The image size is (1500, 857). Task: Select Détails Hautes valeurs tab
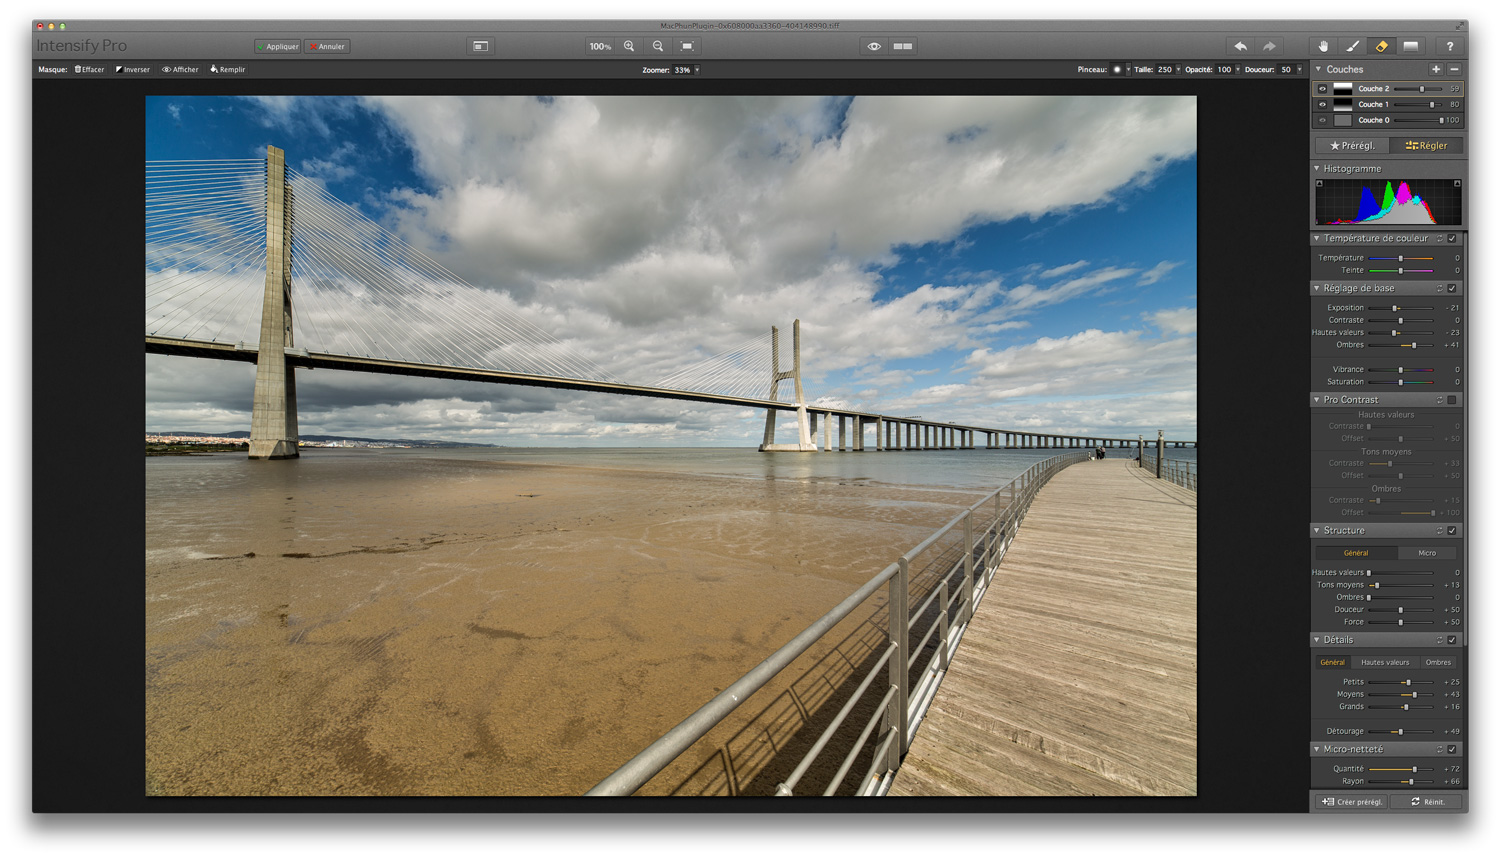pos(1385,663)
